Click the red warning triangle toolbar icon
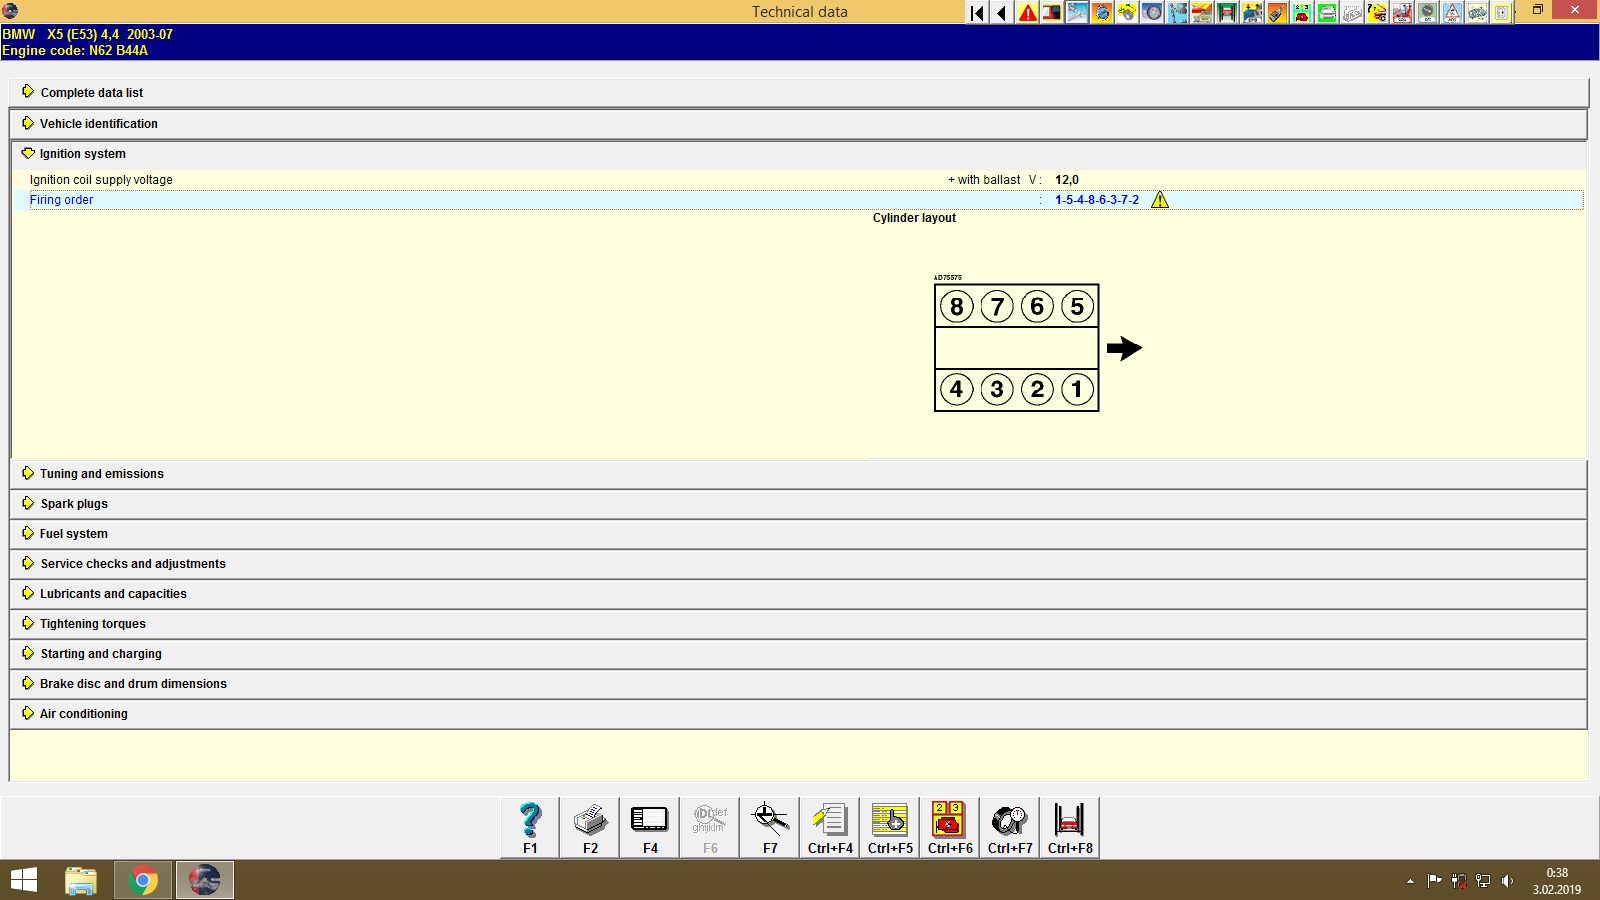 pos(1026,12)
